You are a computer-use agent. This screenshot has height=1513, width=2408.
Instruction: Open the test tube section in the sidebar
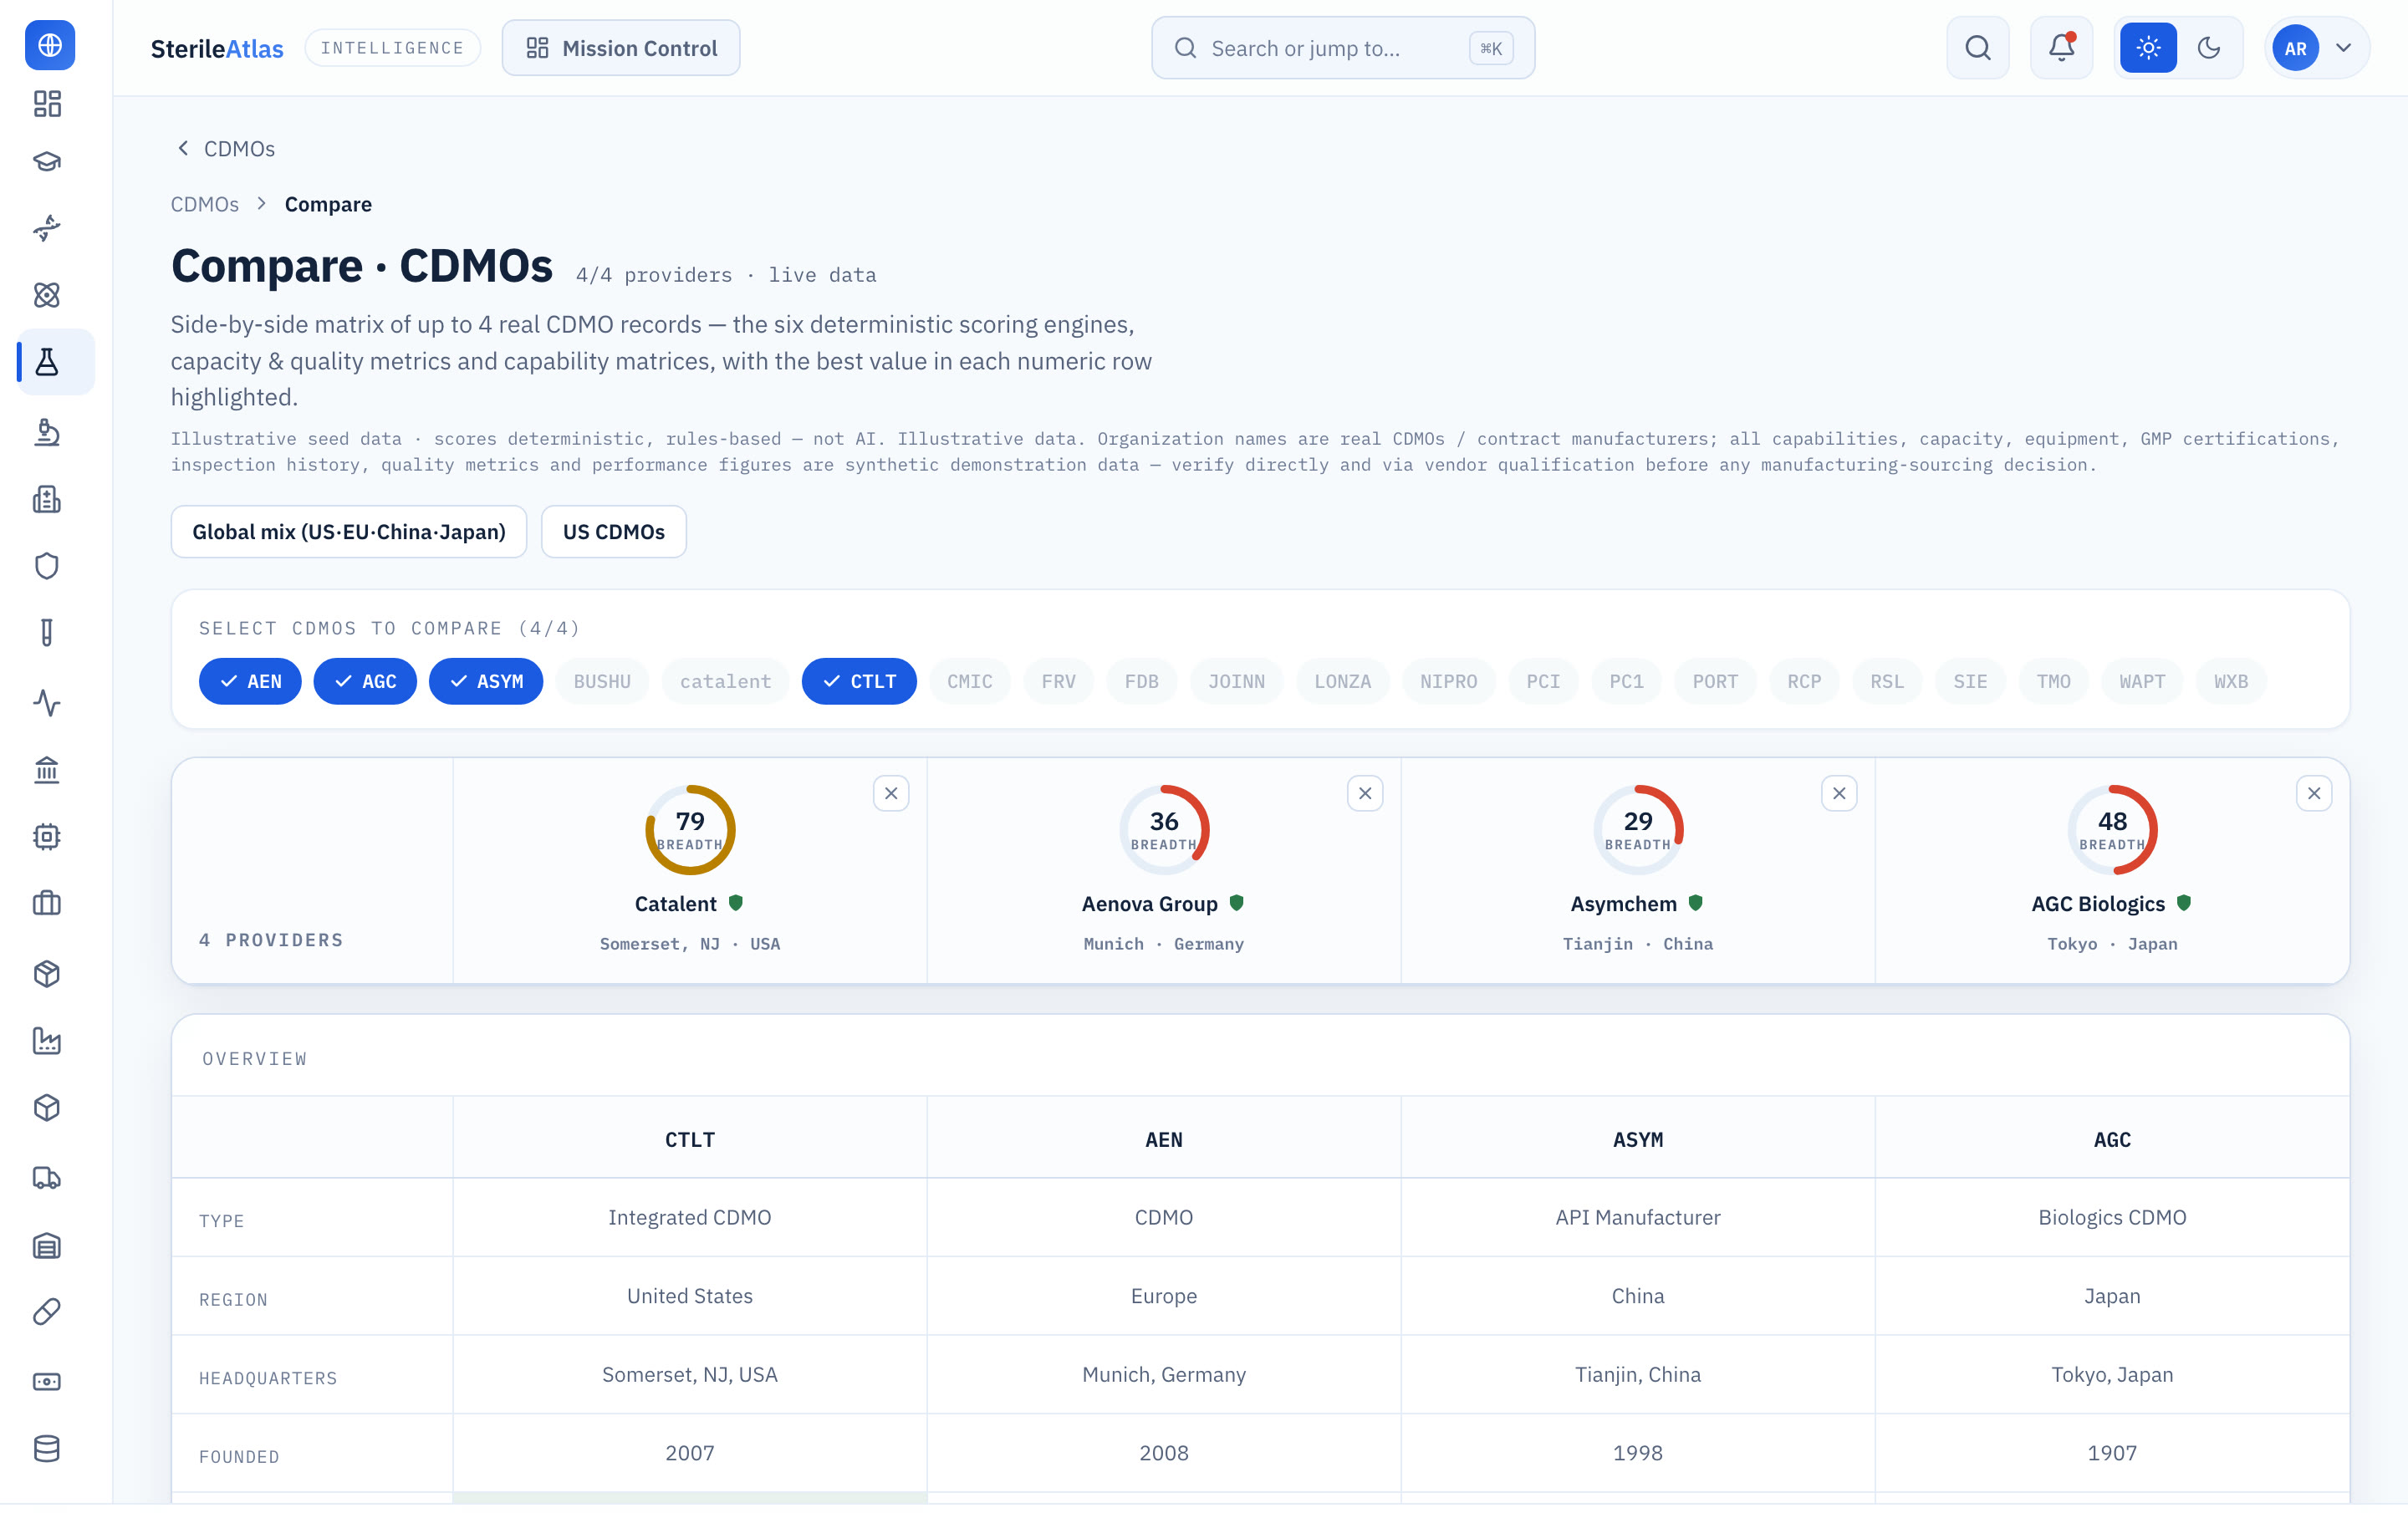(x=47, y=632)
